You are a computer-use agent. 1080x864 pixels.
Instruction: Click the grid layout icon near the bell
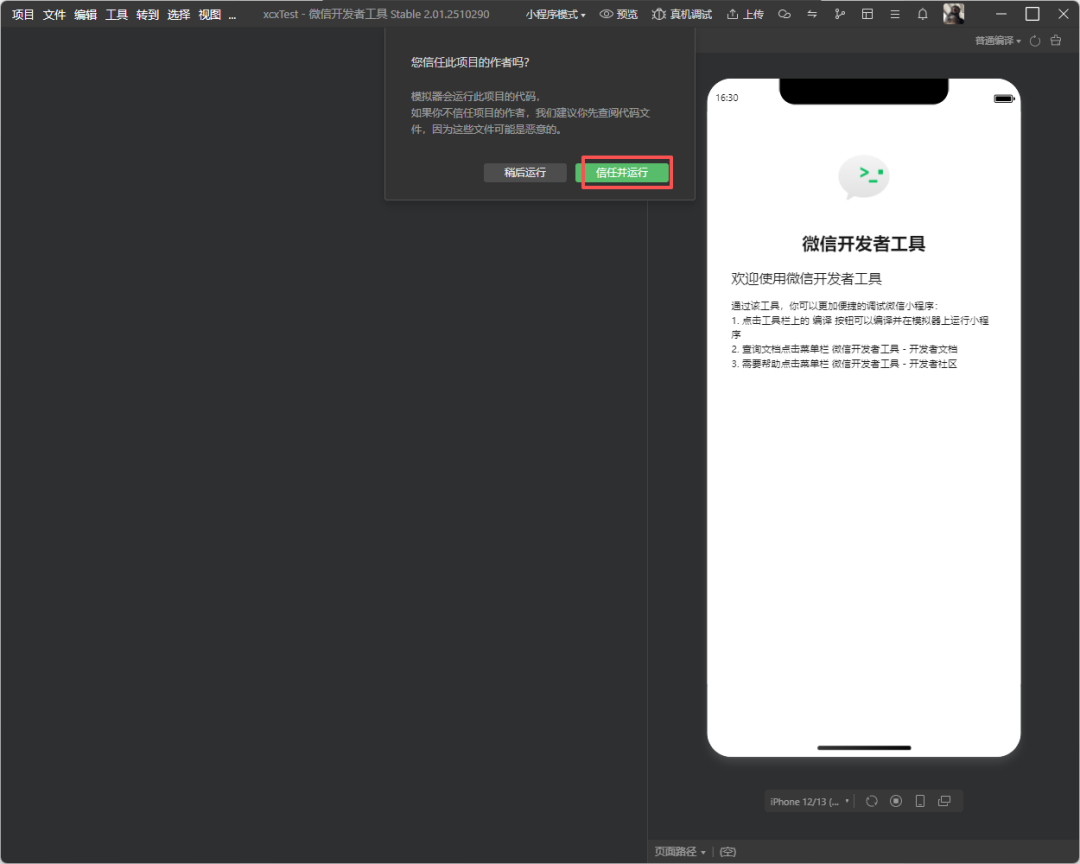867,14
